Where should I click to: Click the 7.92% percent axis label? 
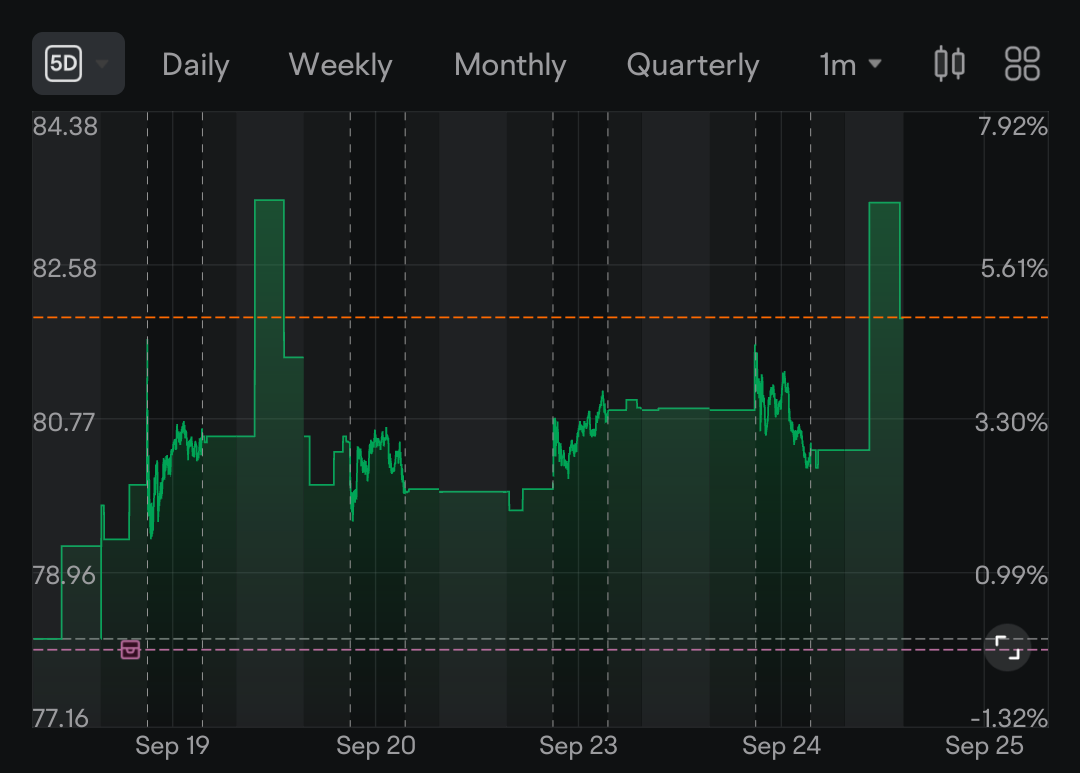(x=1012, y=127)
